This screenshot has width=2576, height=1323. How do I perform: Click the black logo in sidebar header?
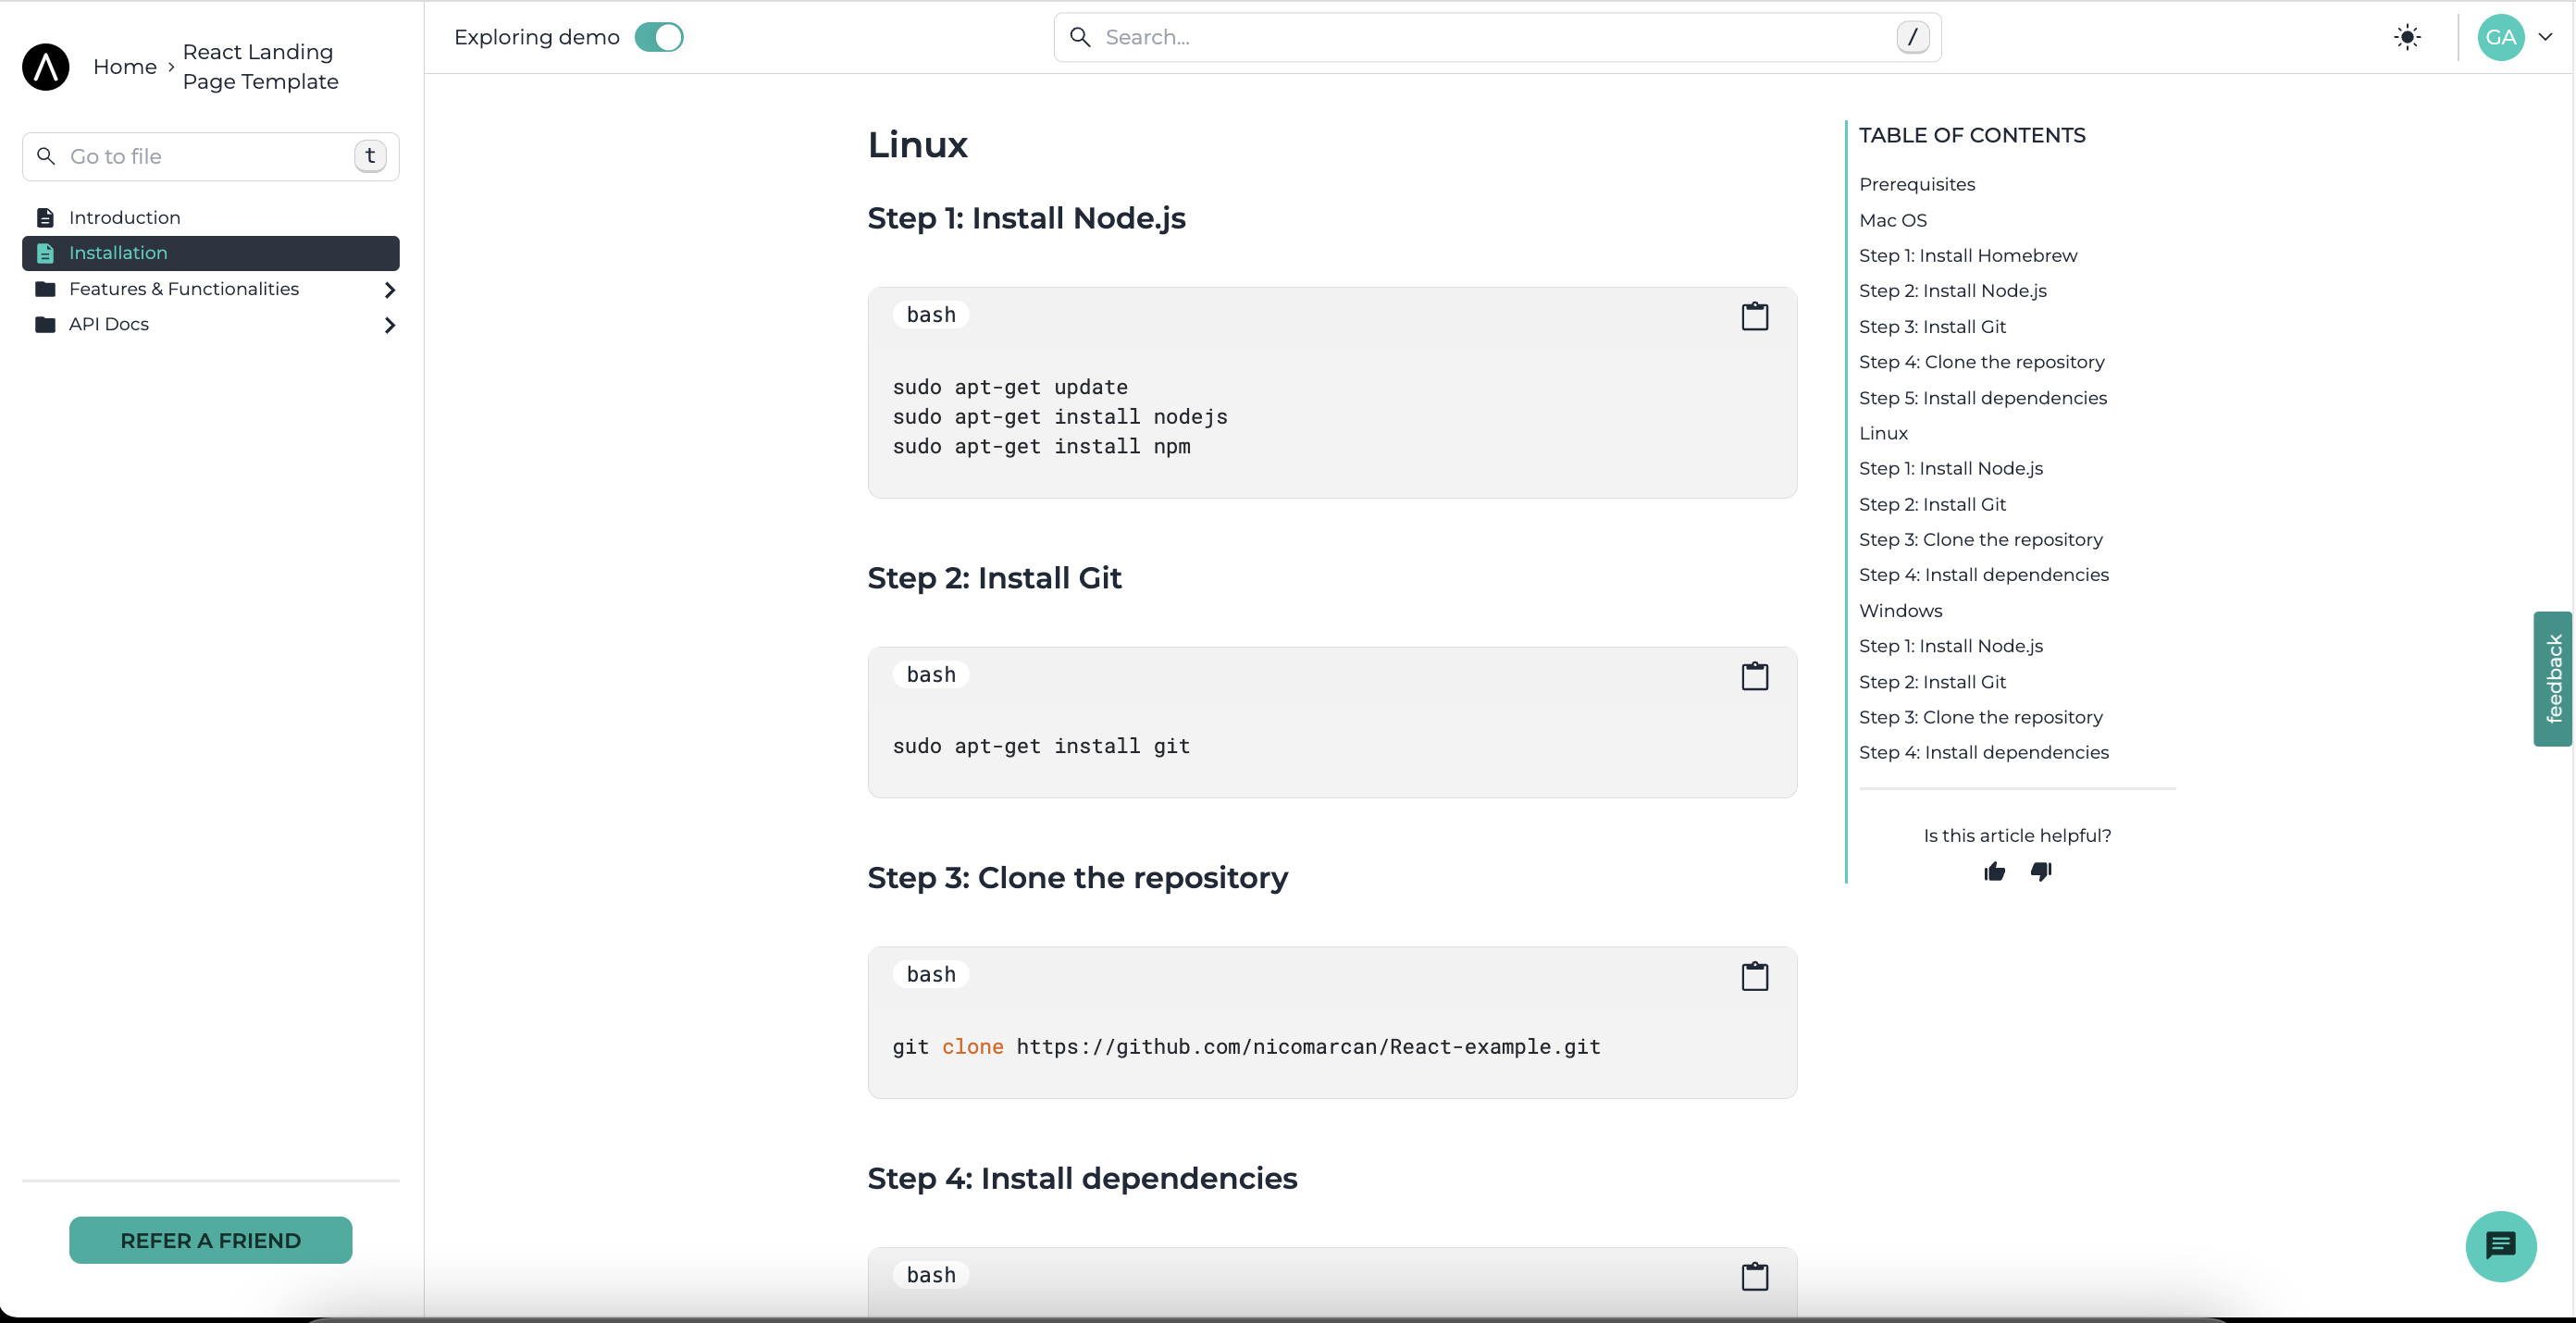tap(46, 67)
